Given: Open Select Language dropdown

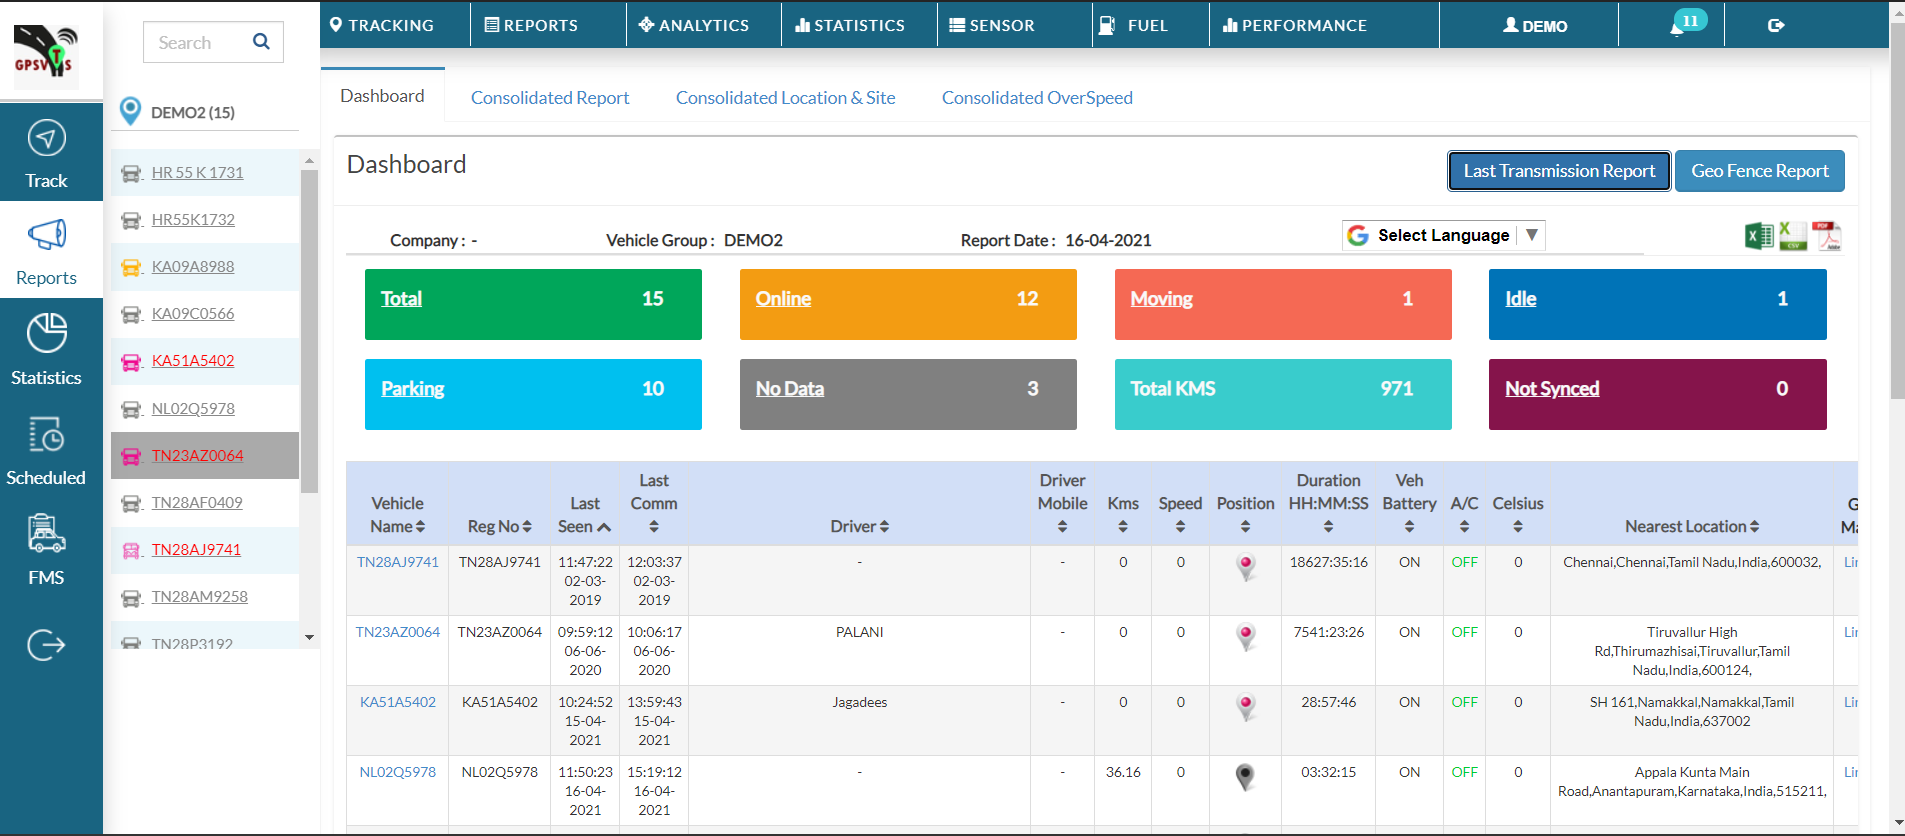Looking at the screenshot, I should click(1444, 235).
